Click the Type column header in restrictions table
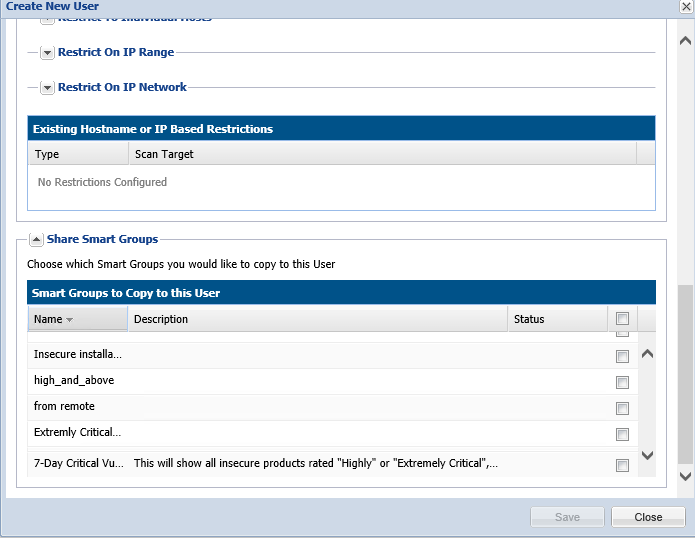Image resolution: width=695 pixels, height=538 pixels. [x=47, y=154]
